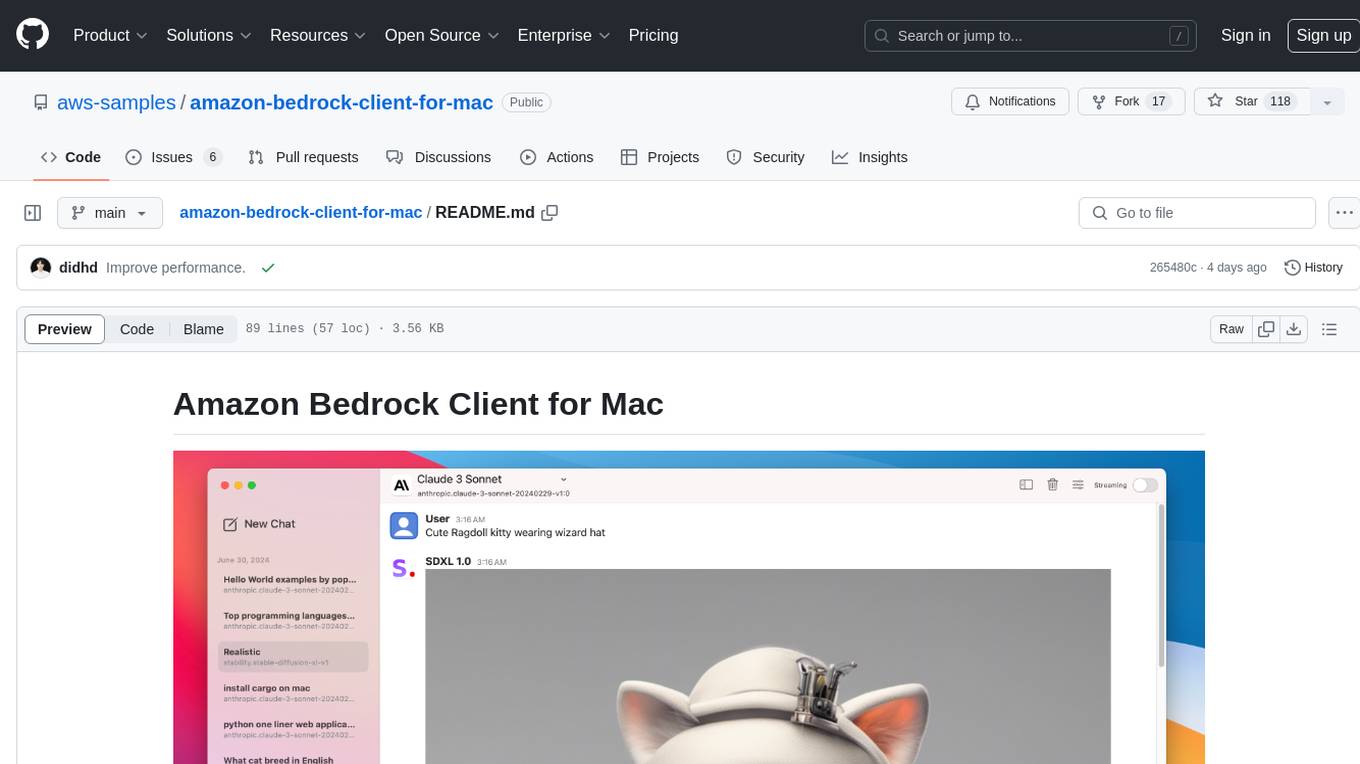Download the raw file

tap(1293, 329)
